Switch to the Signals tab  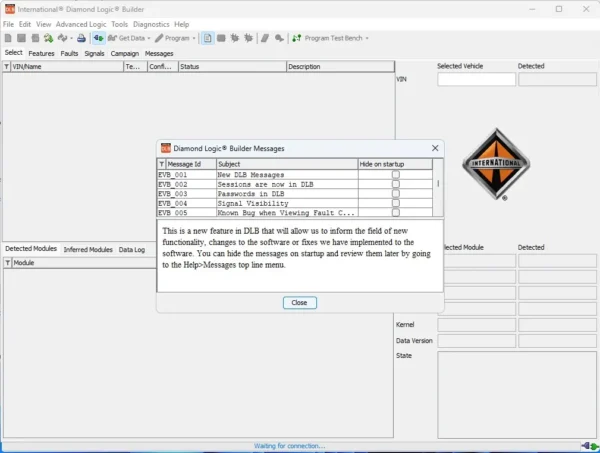coord(94,54)
